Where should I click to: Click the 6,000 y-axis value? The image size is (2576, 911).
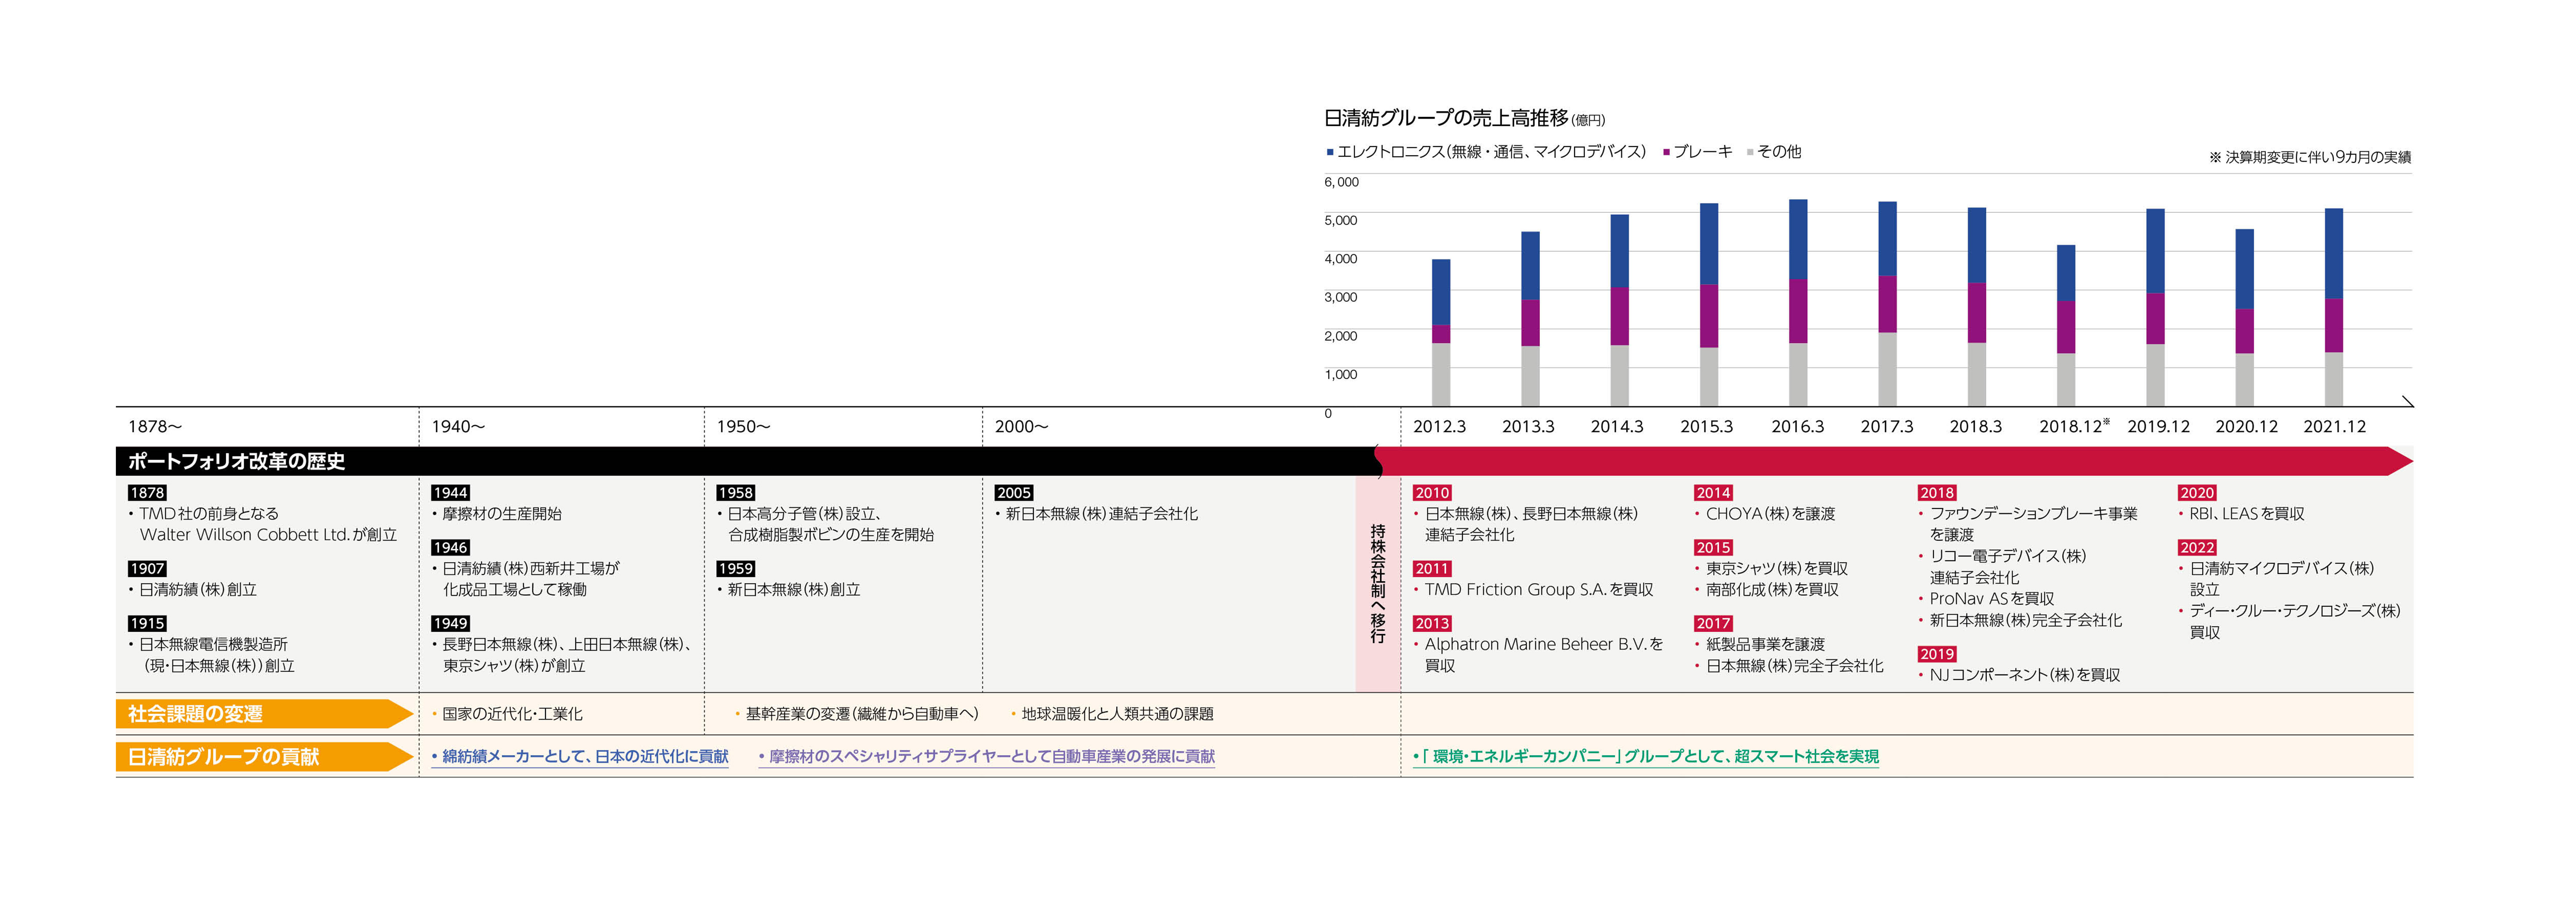[x=1341, y=182]
